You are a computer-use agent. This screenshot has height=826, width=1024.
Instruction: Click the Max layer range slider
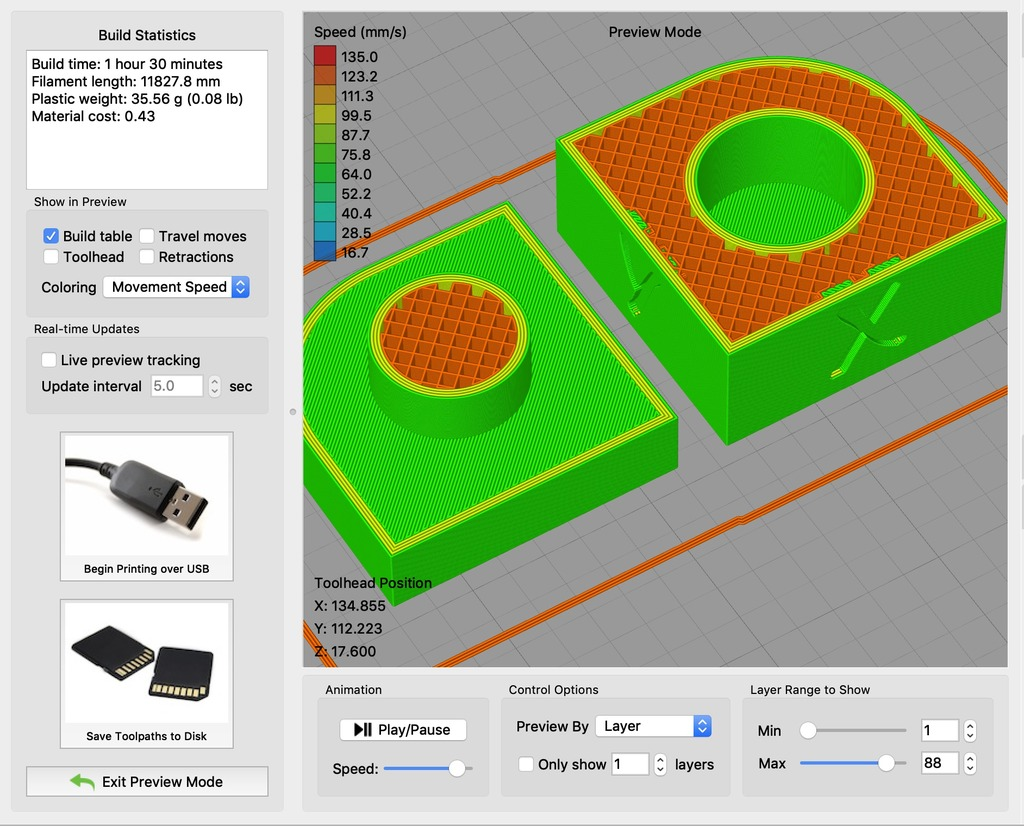[x=853, y=763]
